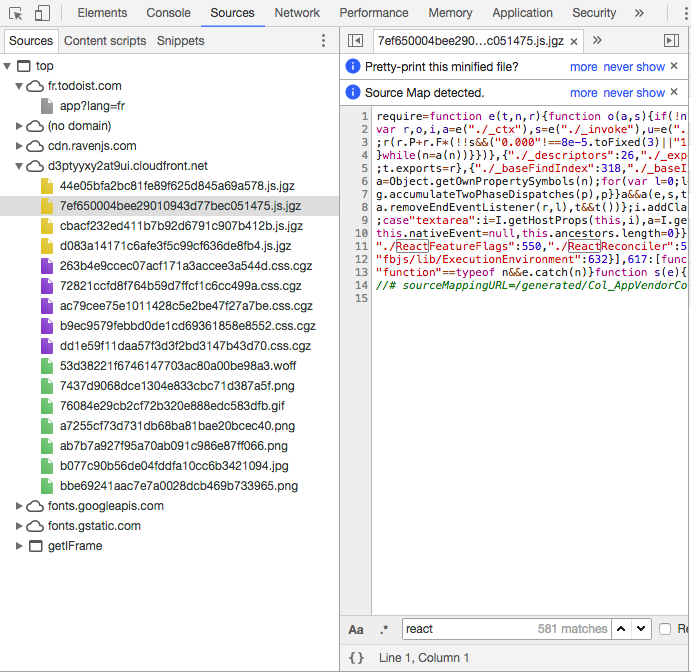
Task: Dismiss the Pretty-print infobar
Action: pyautogui.click(x=674, y=66)
